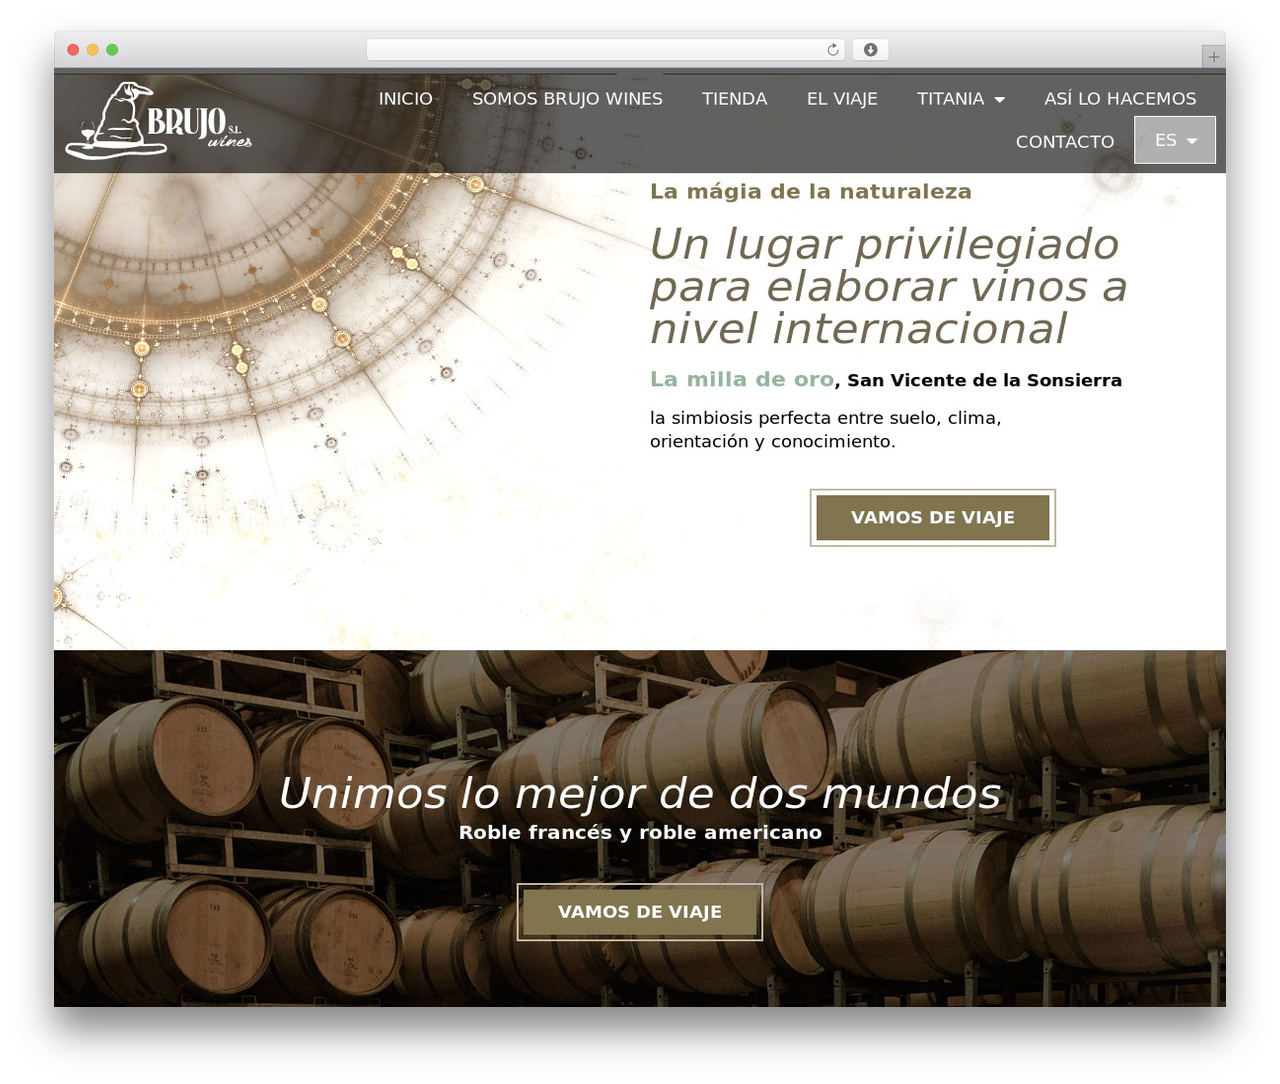1280x1084 pixels.
Task: Click 'San Vicente de la Sonsierra' text
Action: click(x=985, y=380)
